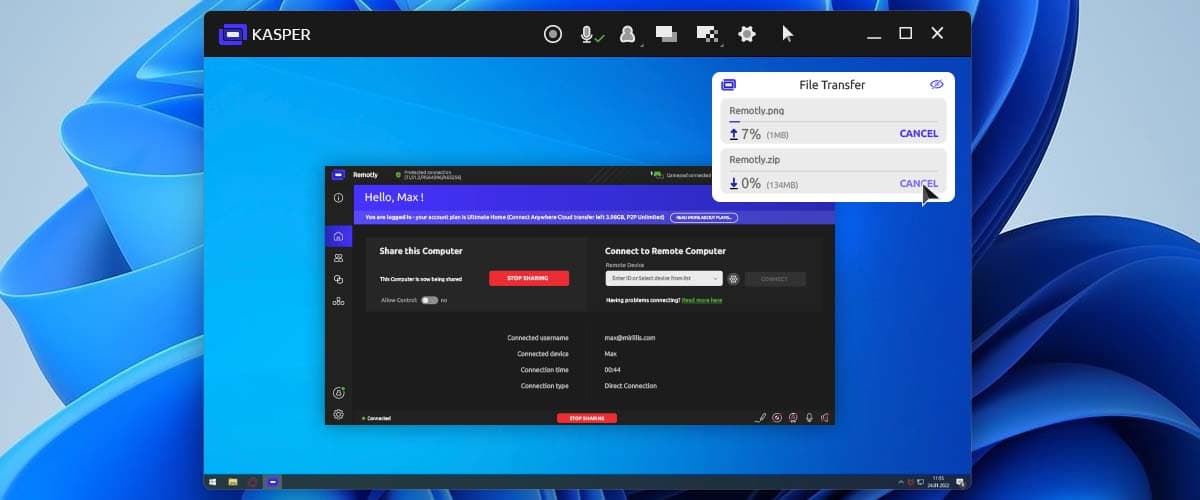Click the Remotly.png file name

[757, 110]
